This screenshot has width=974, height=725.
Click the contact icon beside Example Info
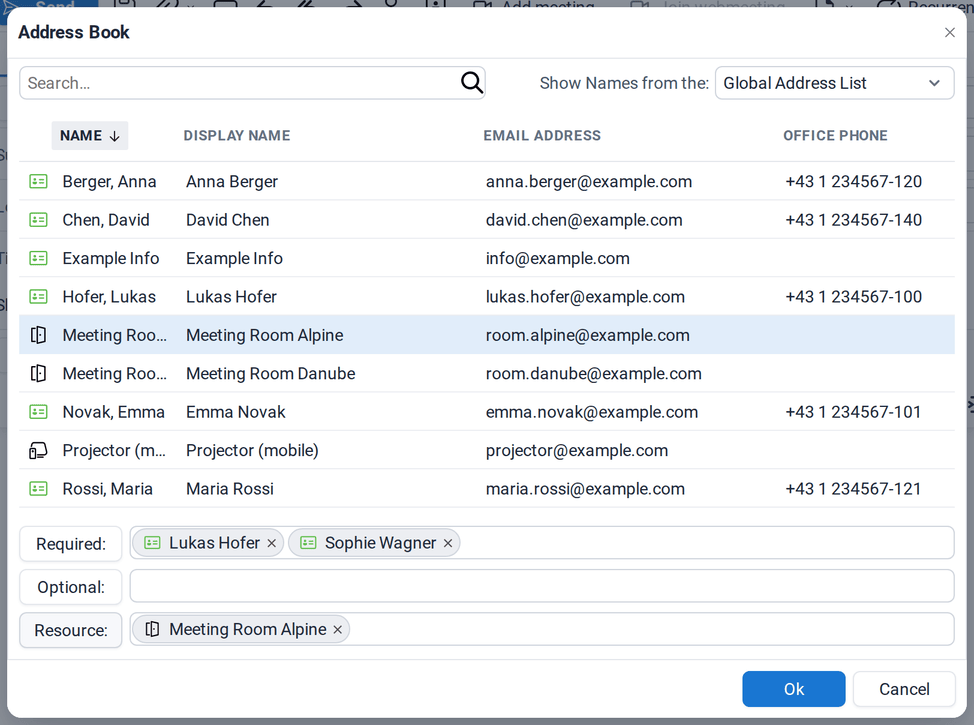pos(39,258)
